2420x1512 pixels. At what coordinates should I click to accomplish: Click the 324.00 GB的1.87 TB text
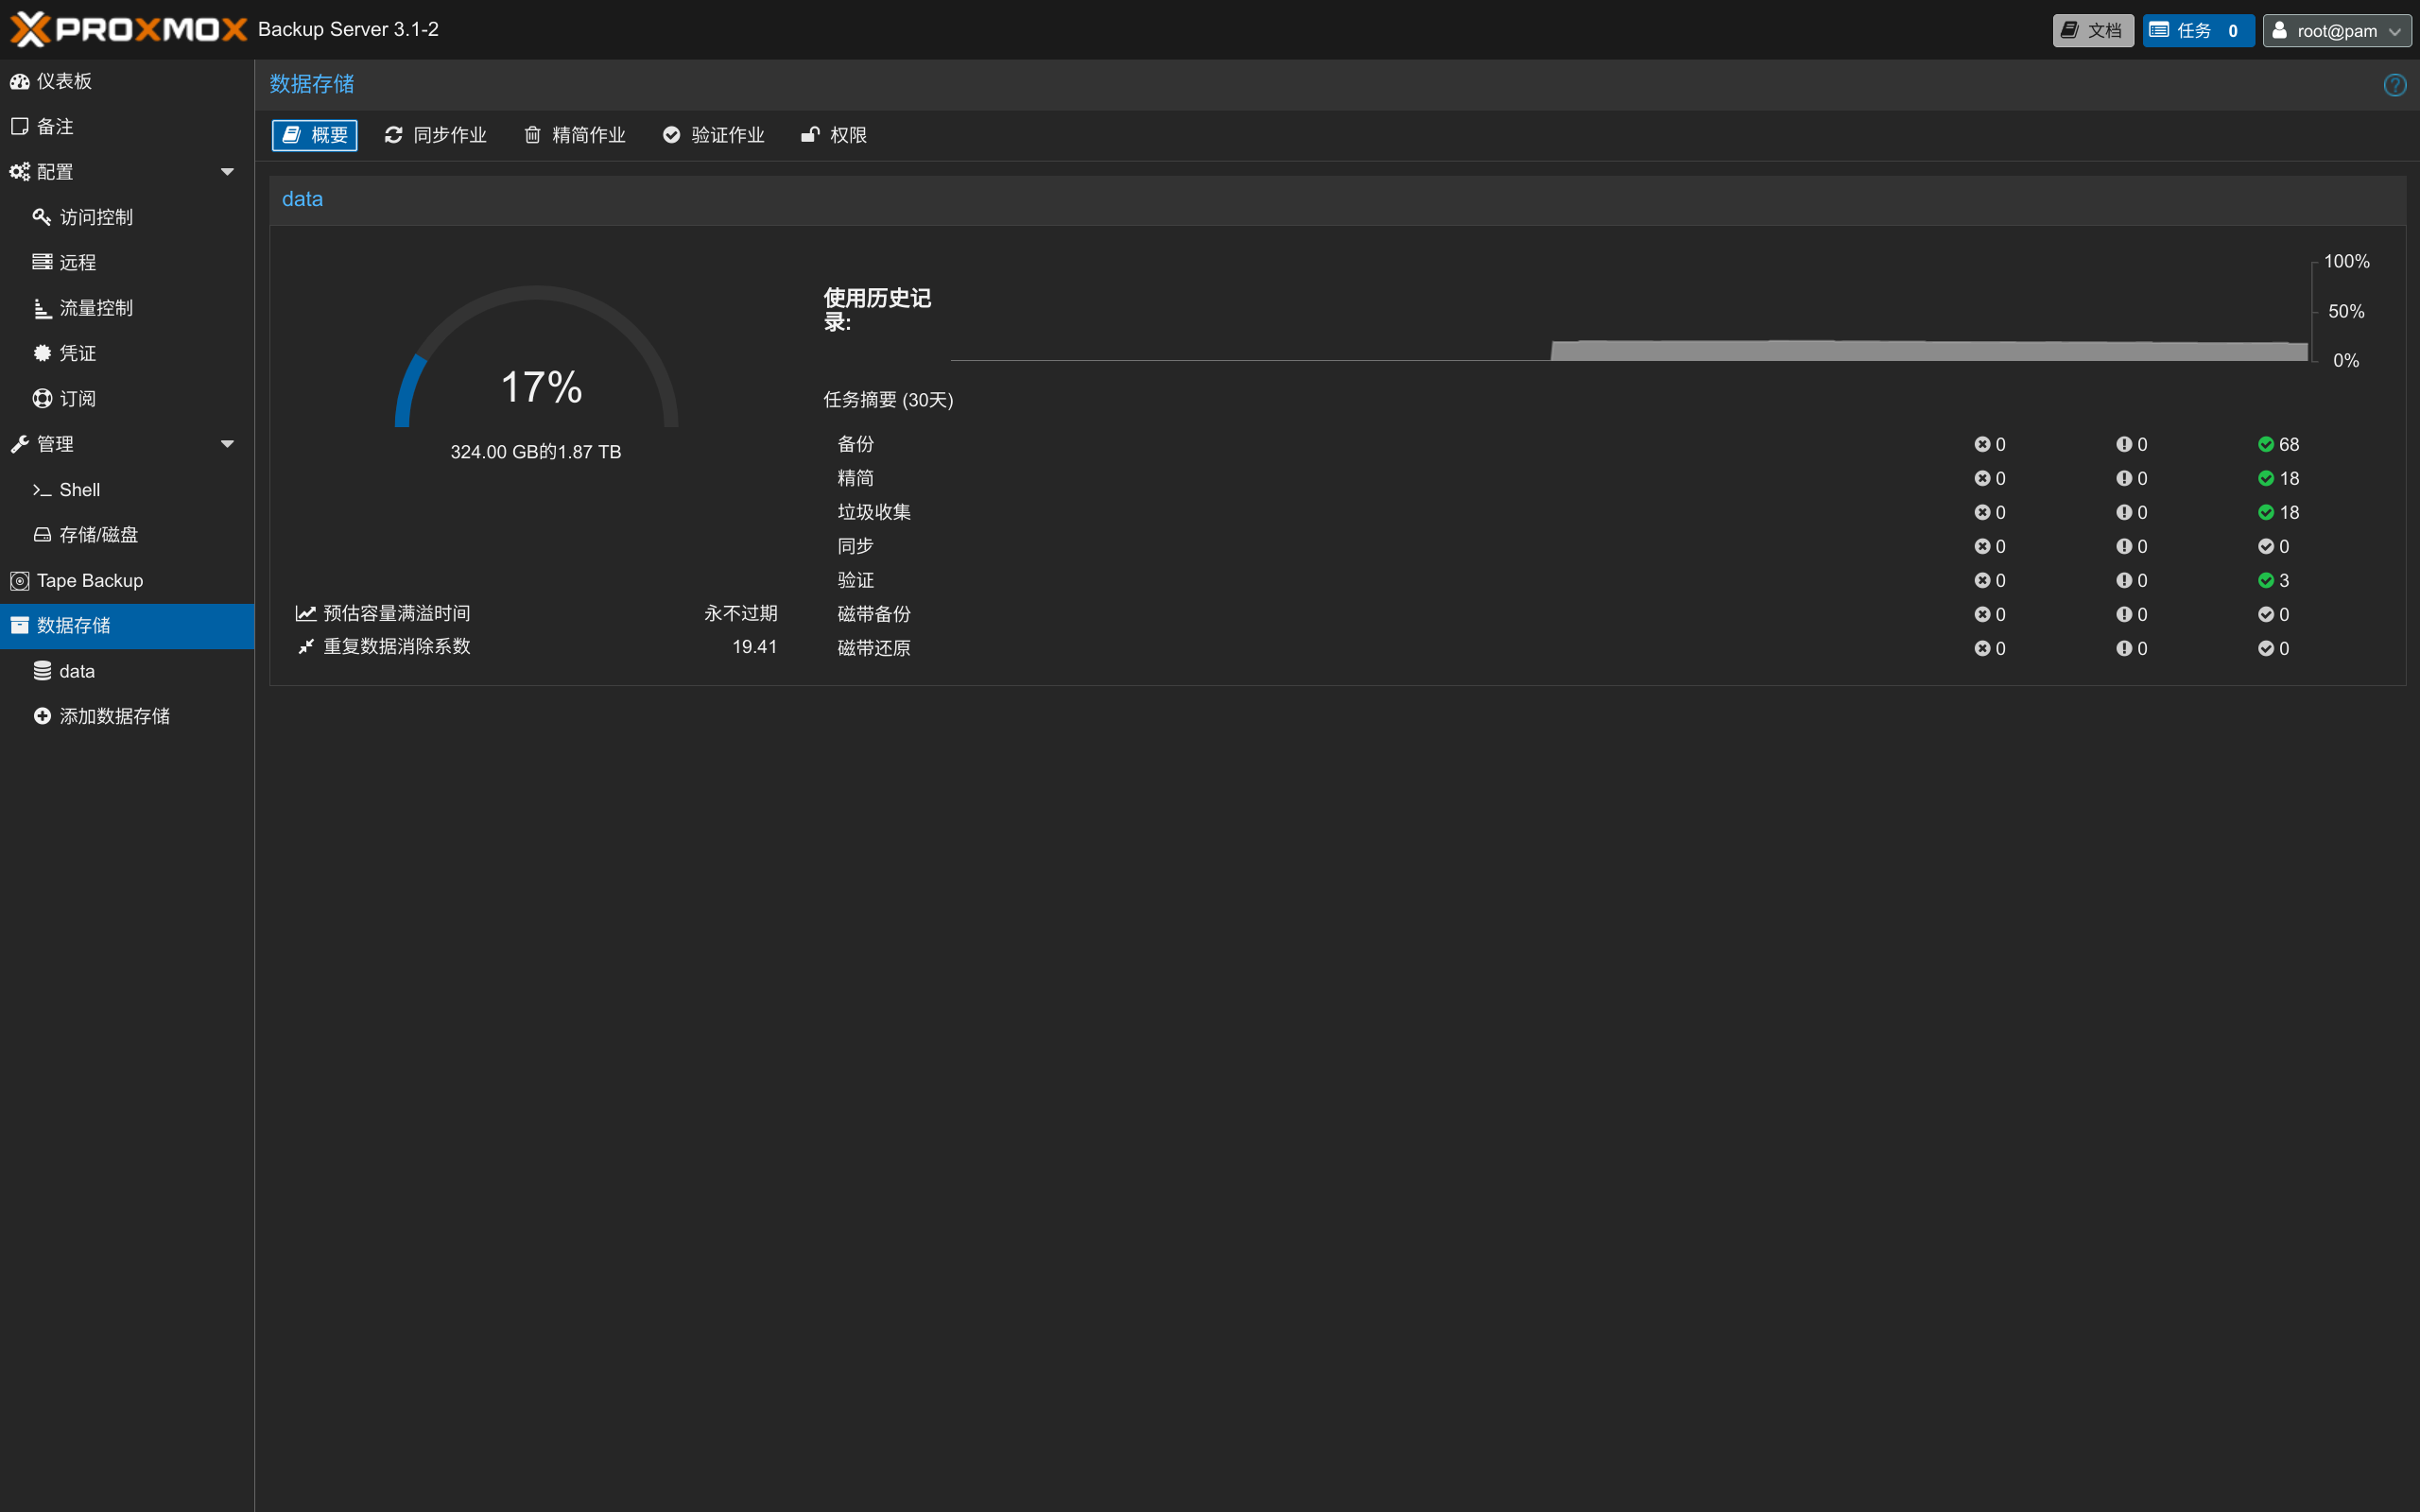coord(536,452)
